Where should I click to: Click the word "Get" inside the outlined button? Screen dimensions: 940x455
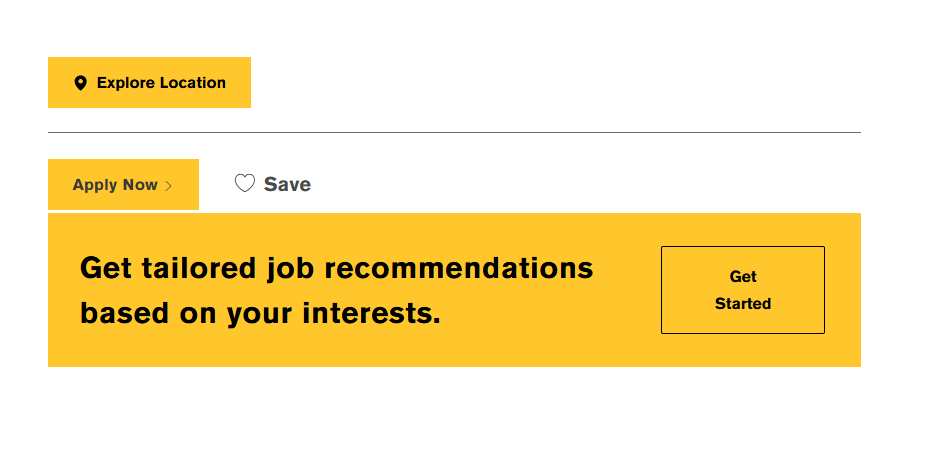(743, 277)
